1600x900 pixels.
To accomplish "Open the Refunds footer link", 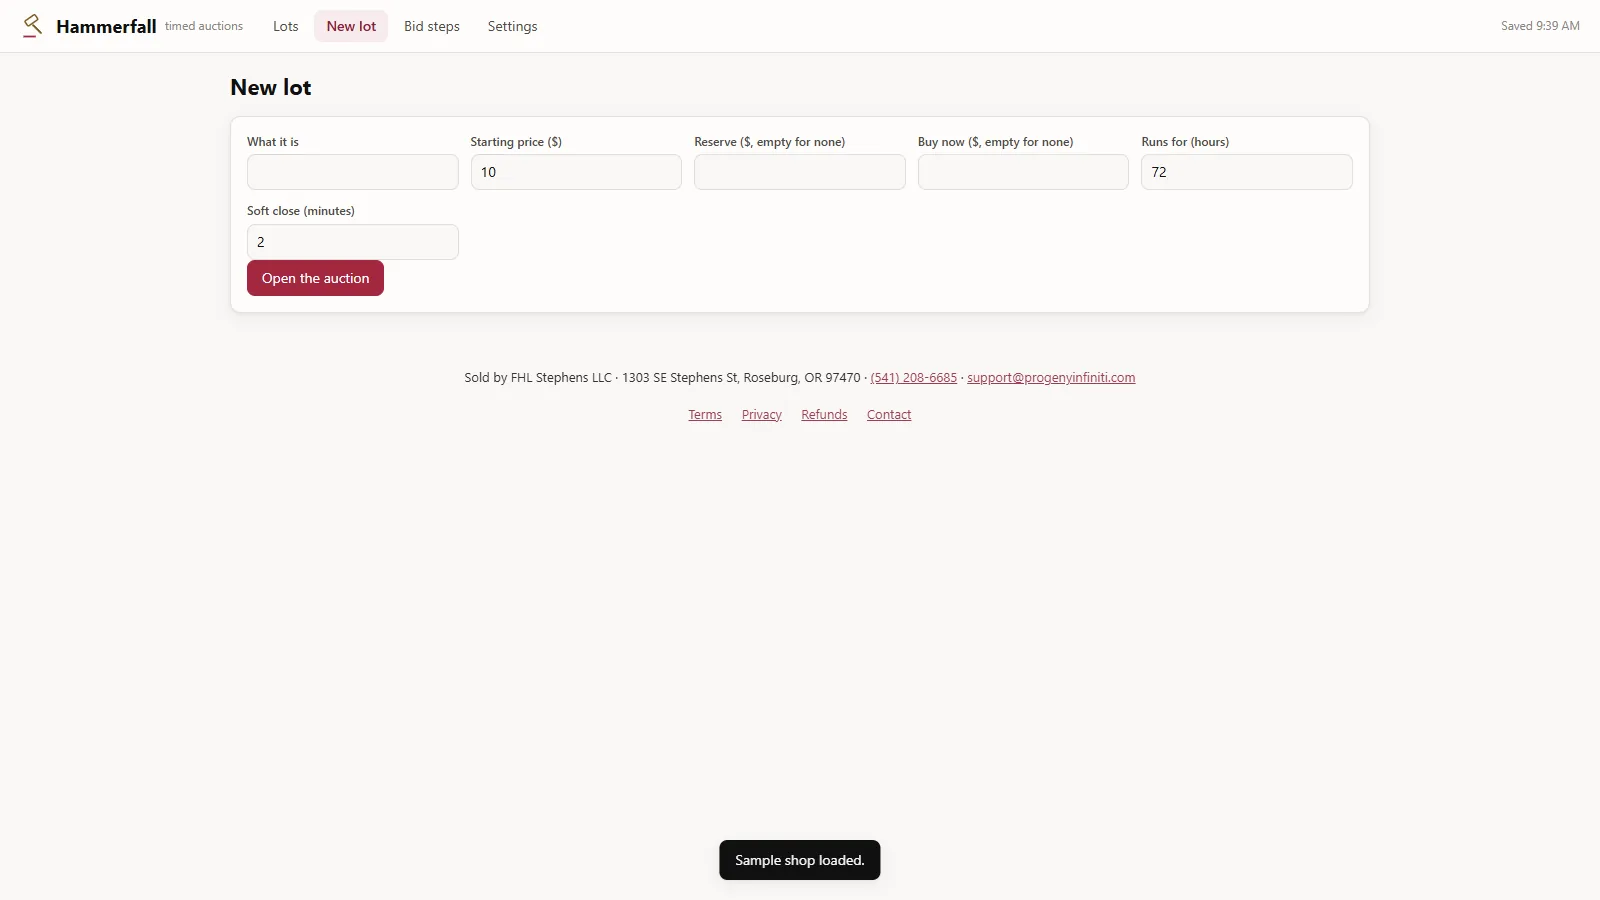I will coord(824,415).
